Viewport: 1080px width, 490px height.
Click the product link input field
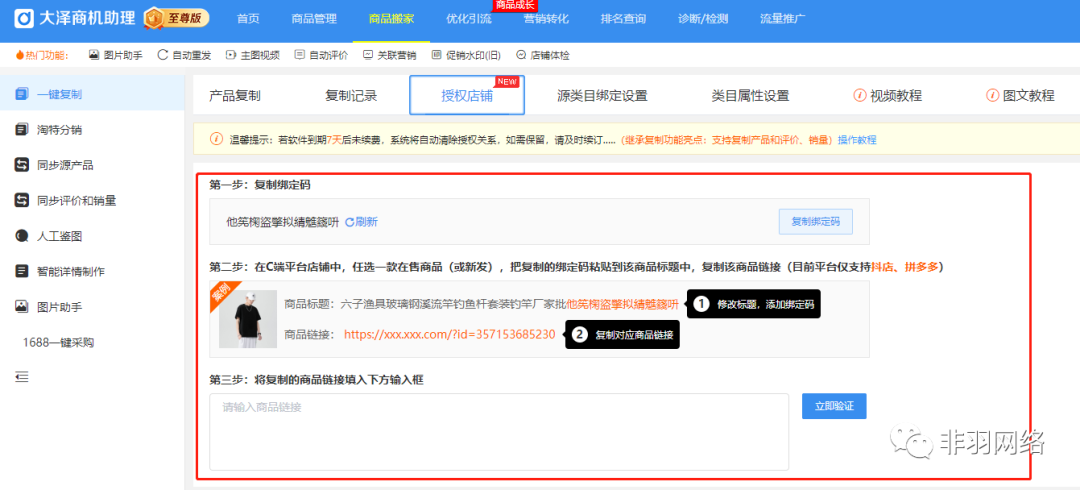(x=499, y=431)
